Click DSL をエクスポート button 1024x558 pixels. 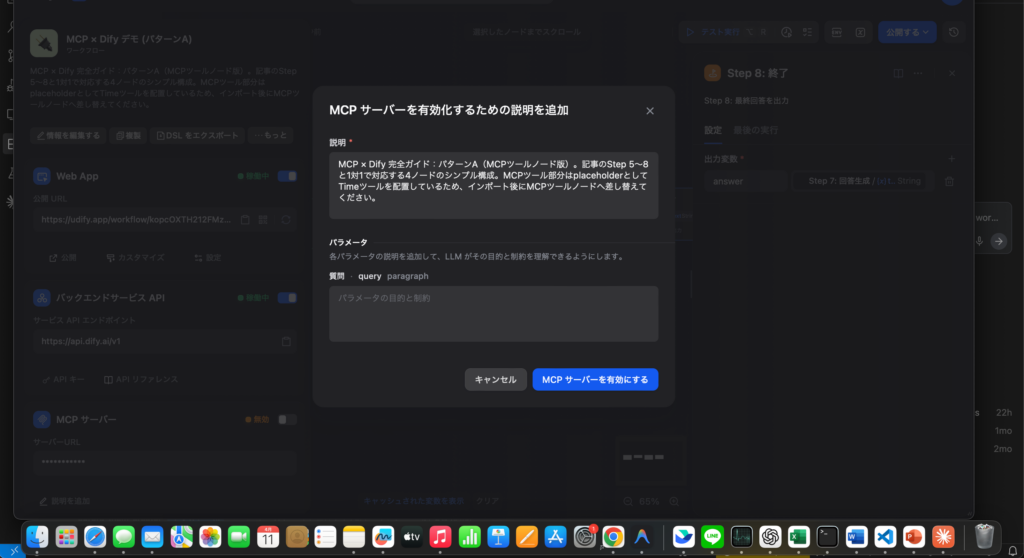pyautogui.click(x=197, y=135)
